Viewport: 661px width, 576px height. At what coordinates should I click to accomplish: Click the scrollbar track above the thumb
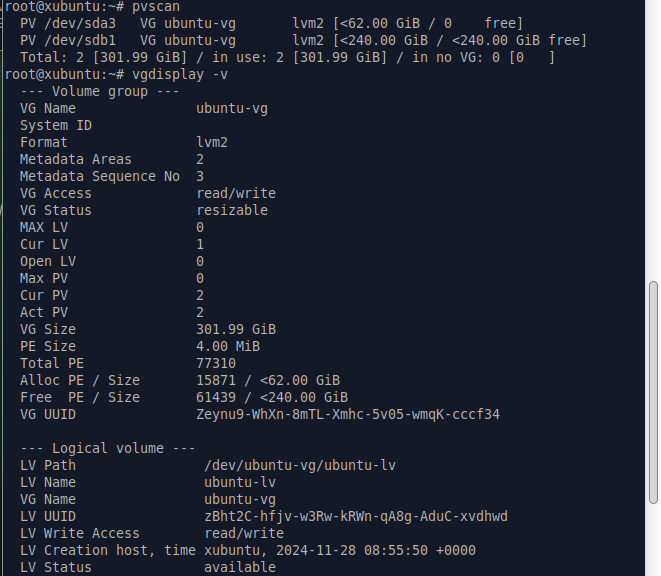[x=653, y=140]
